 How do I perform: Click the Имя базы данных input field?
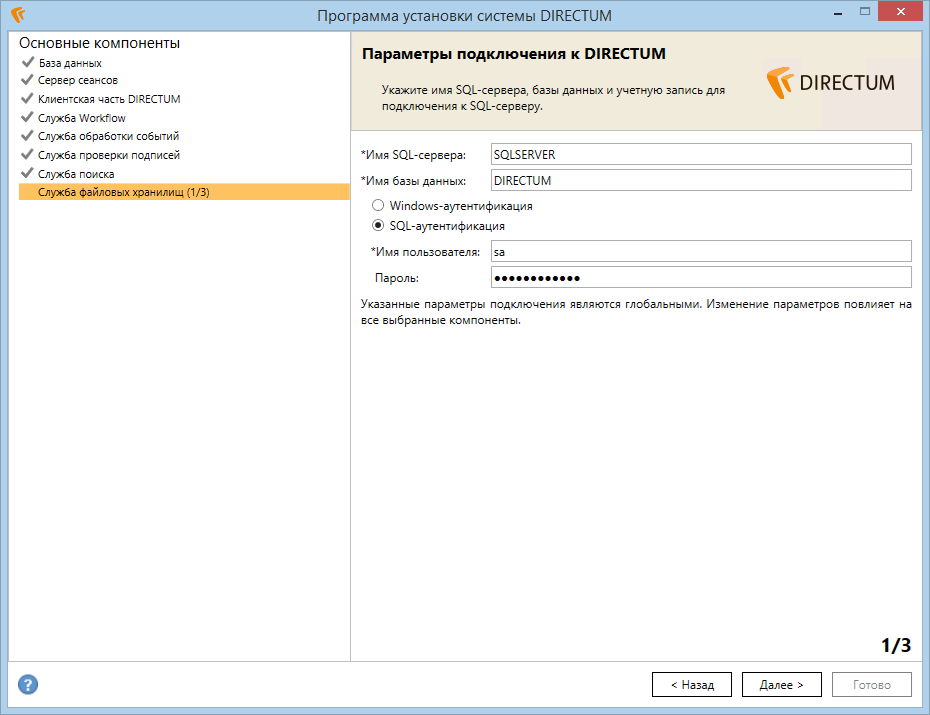(x=701, y=180)
